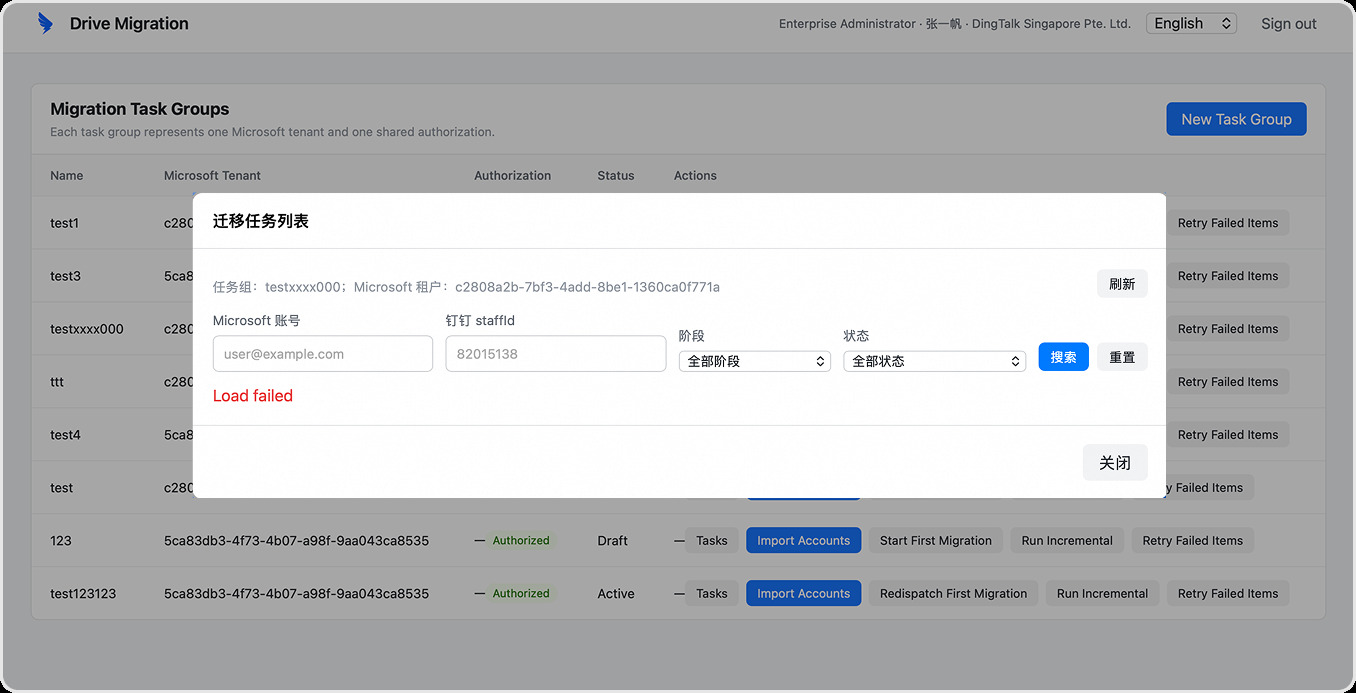
Task: Click Retry Failed Items in the test1 row
Action: pyautogui.click(x=1228, y=223)
